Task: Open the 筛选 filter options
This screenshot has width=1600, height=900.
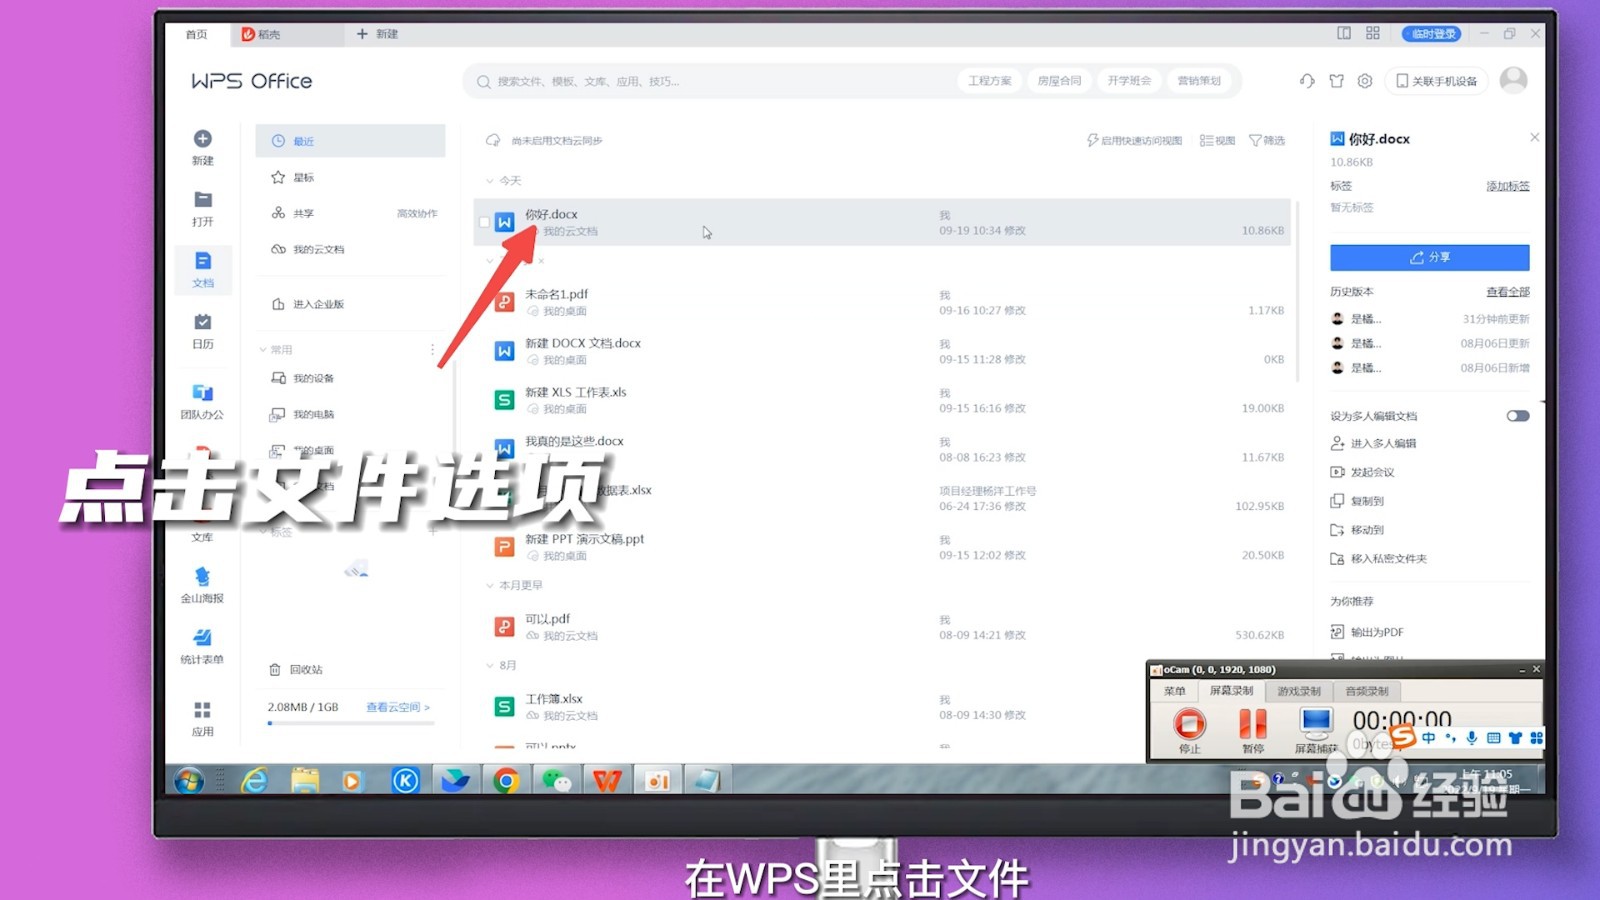Action: 1267,141
